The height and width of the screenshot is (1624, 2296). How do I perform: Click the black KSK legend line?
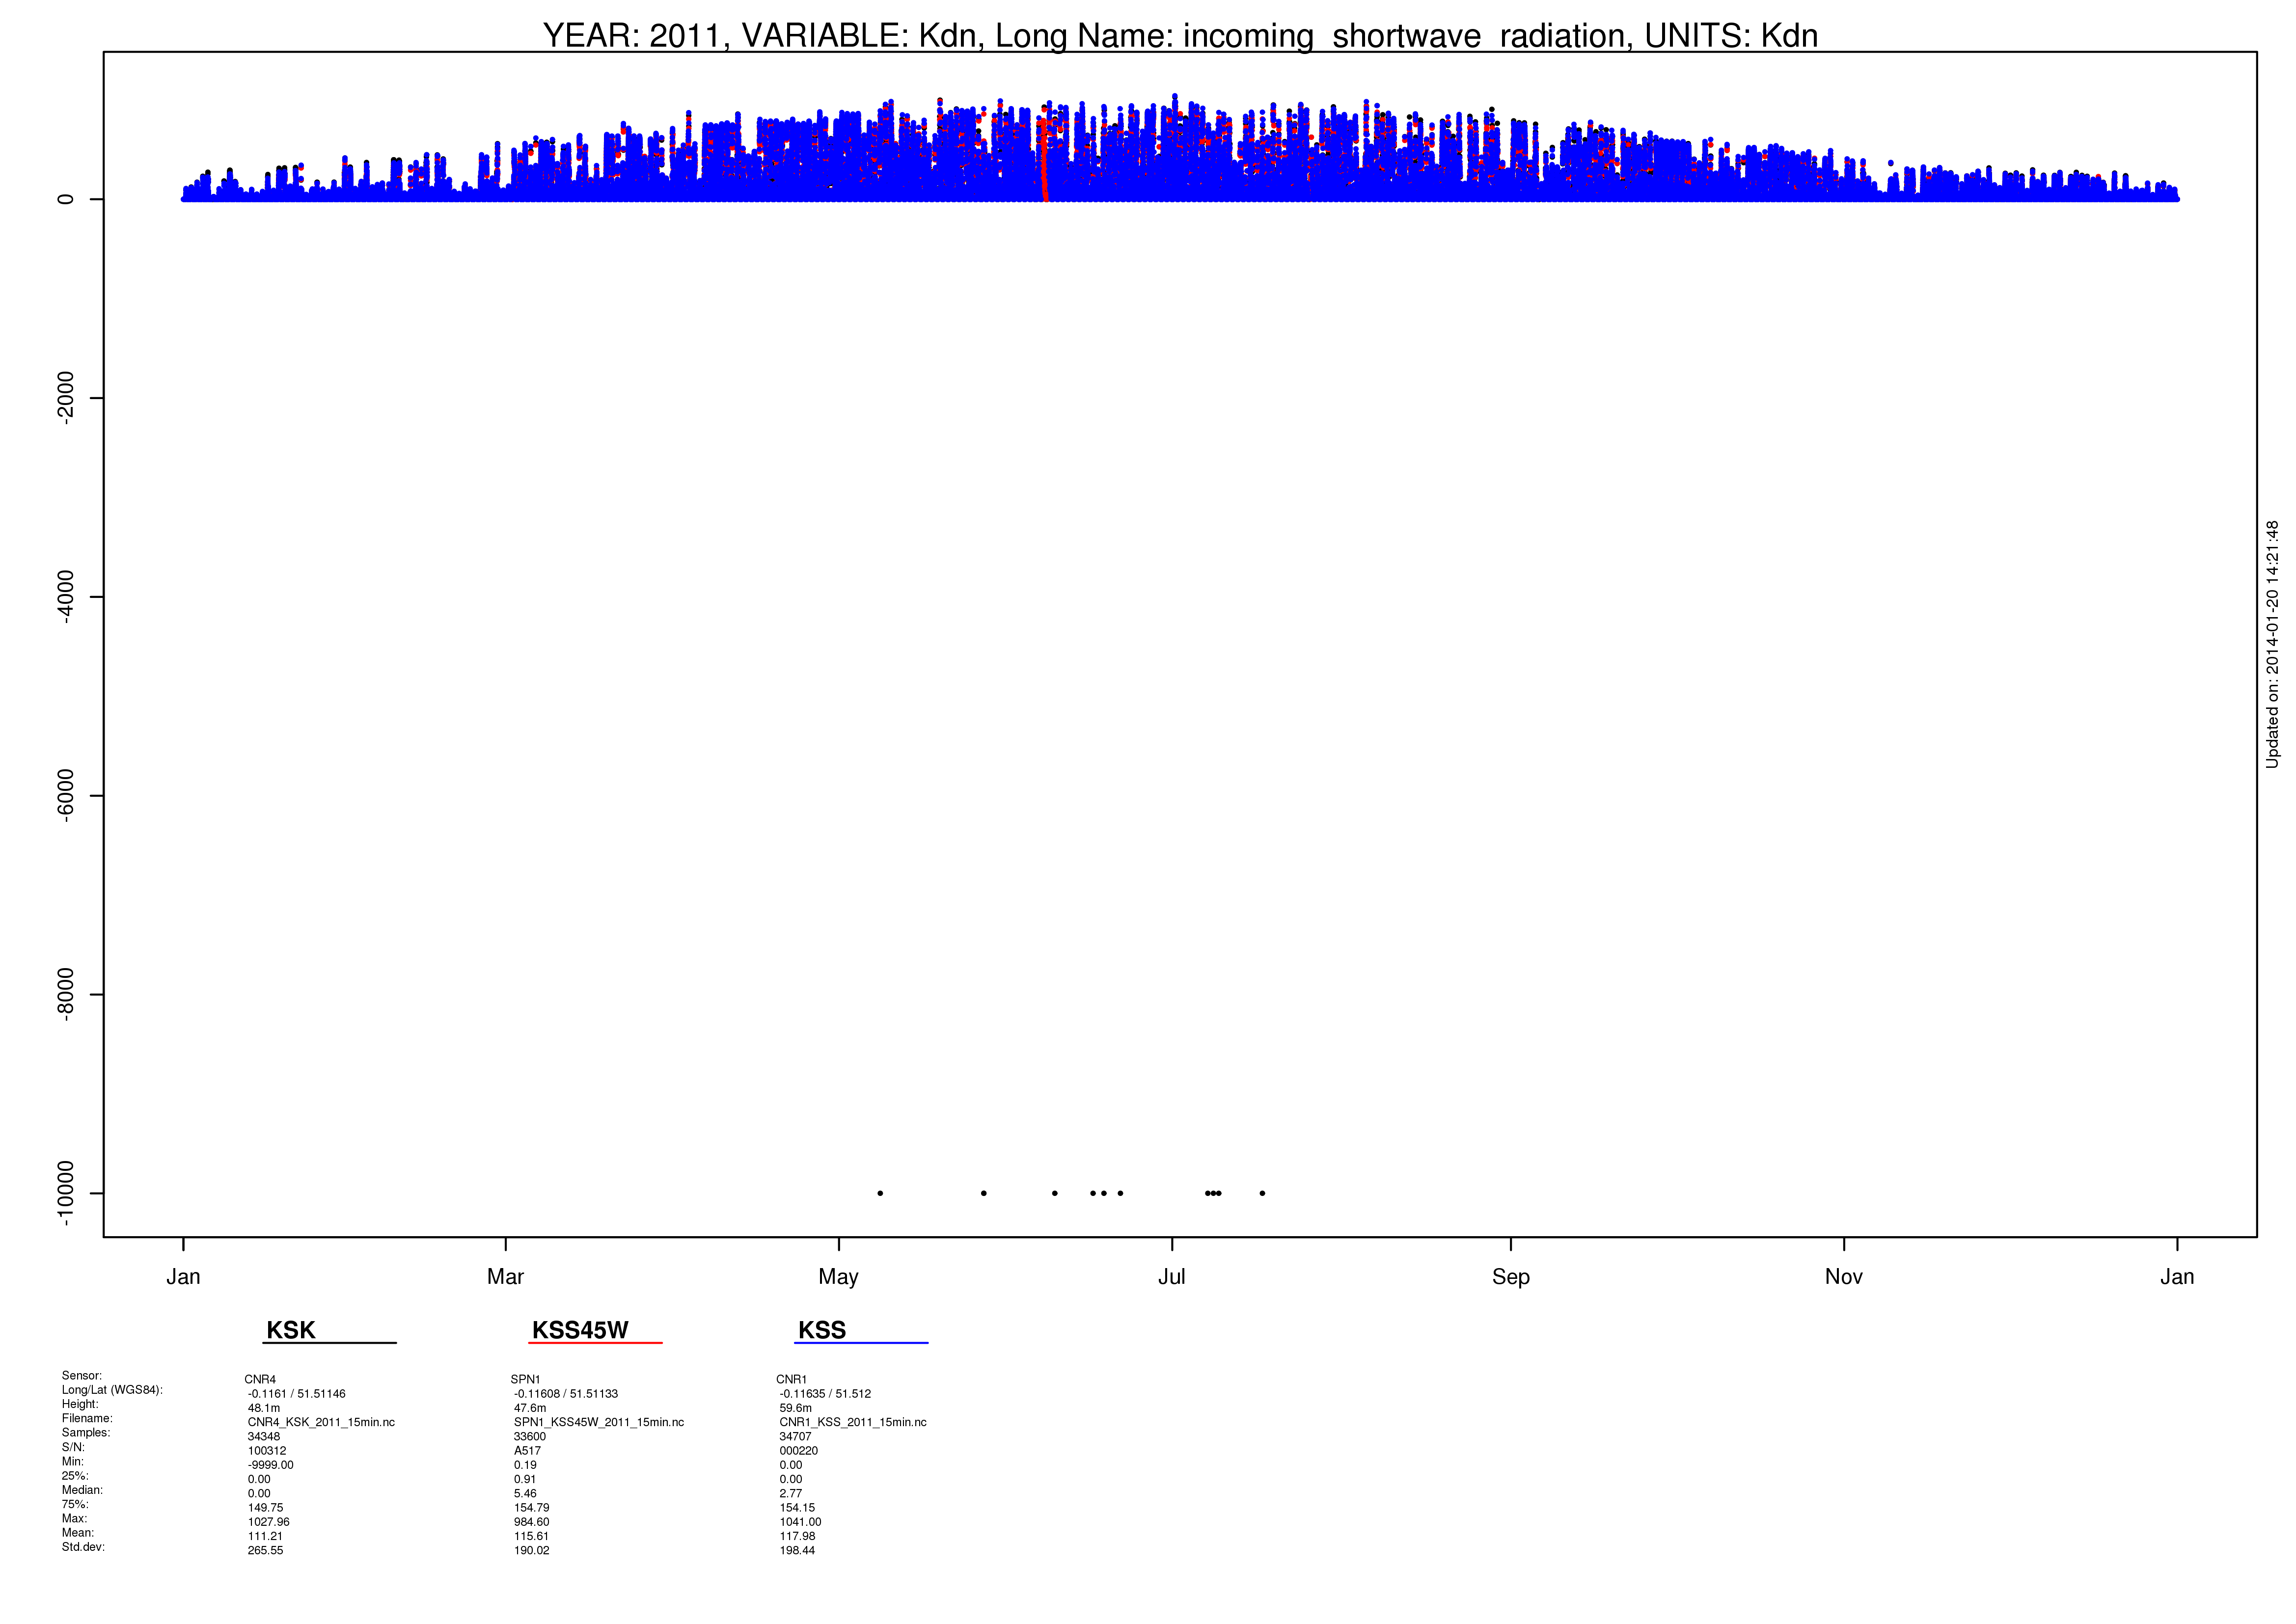pyautogui.click(x=329, y=1343)
